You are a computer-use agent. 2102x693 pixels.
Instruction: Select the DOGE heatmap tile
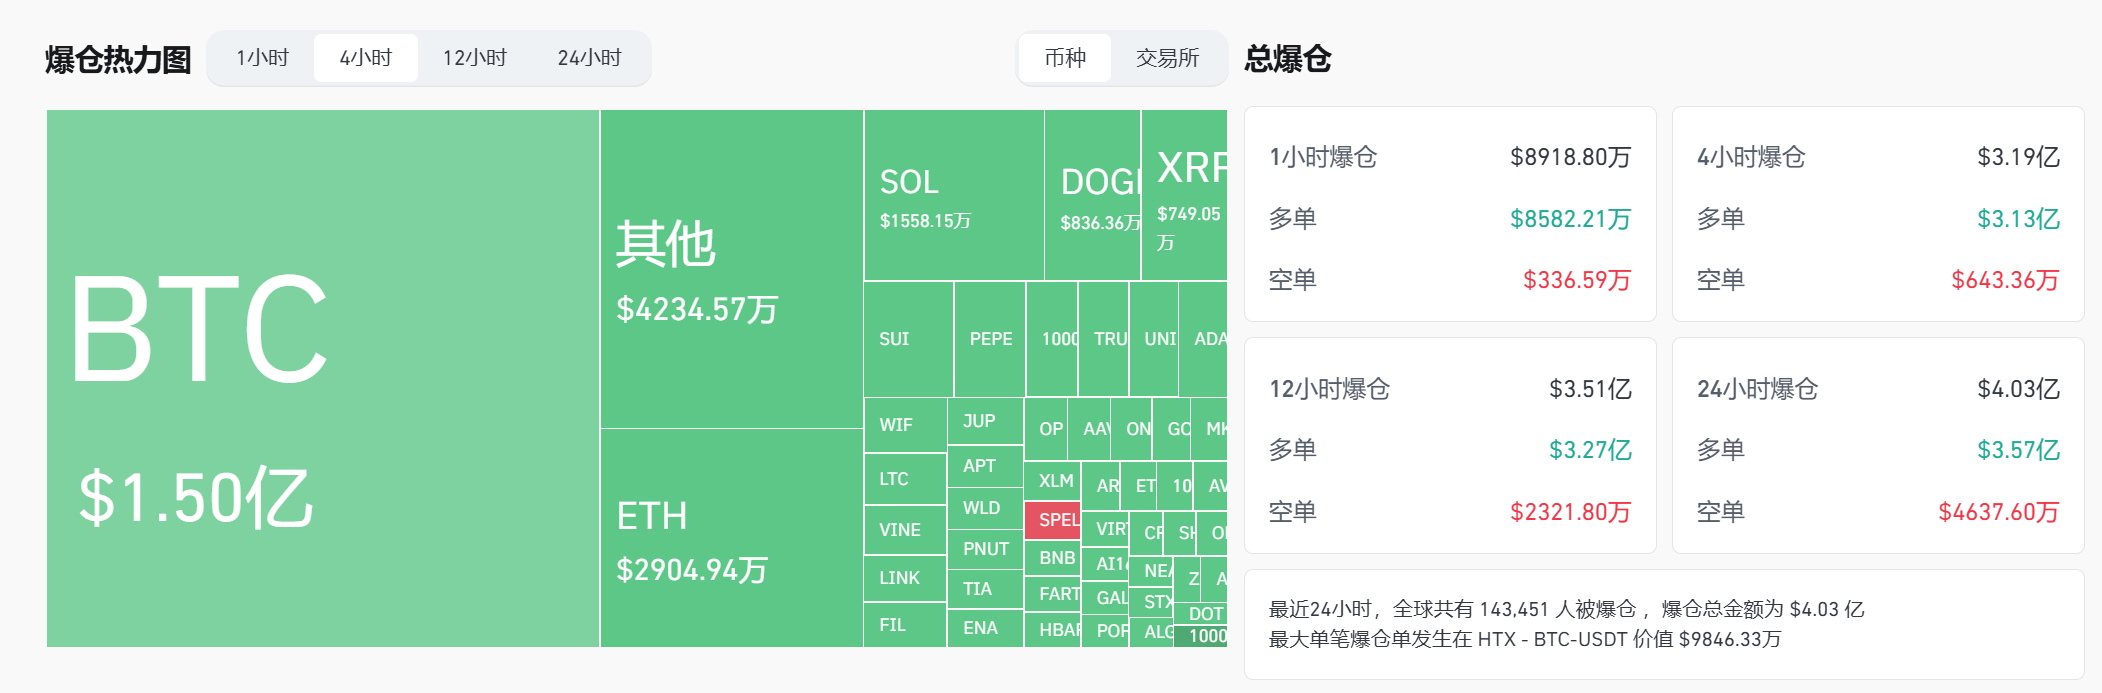click(1093, 195)
